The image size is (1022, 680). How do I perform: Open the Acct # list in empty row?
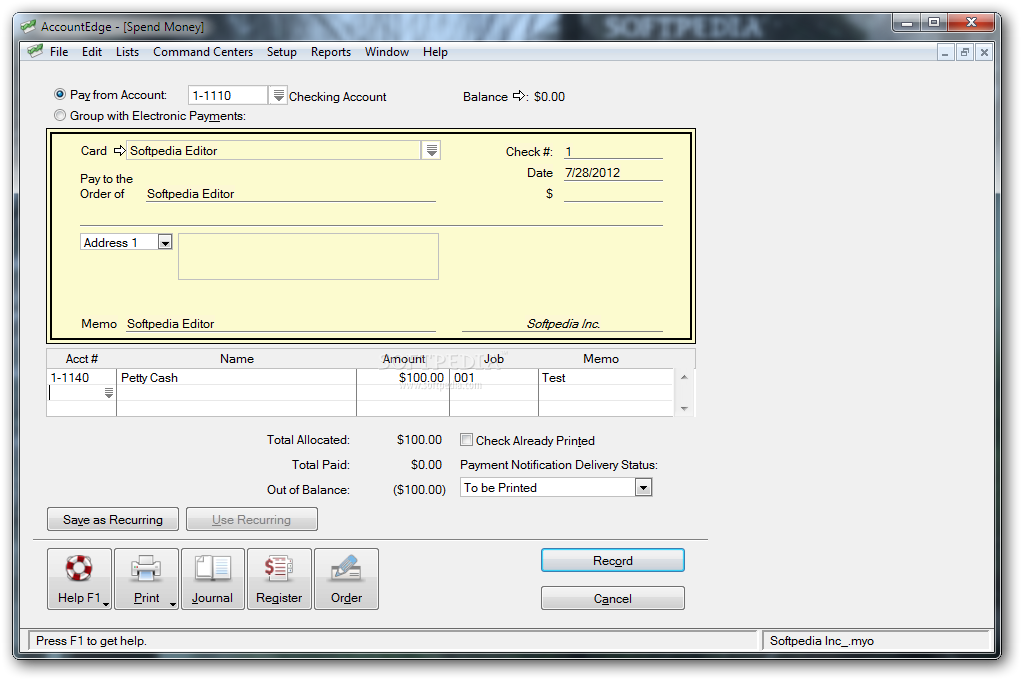coord(109,392)
